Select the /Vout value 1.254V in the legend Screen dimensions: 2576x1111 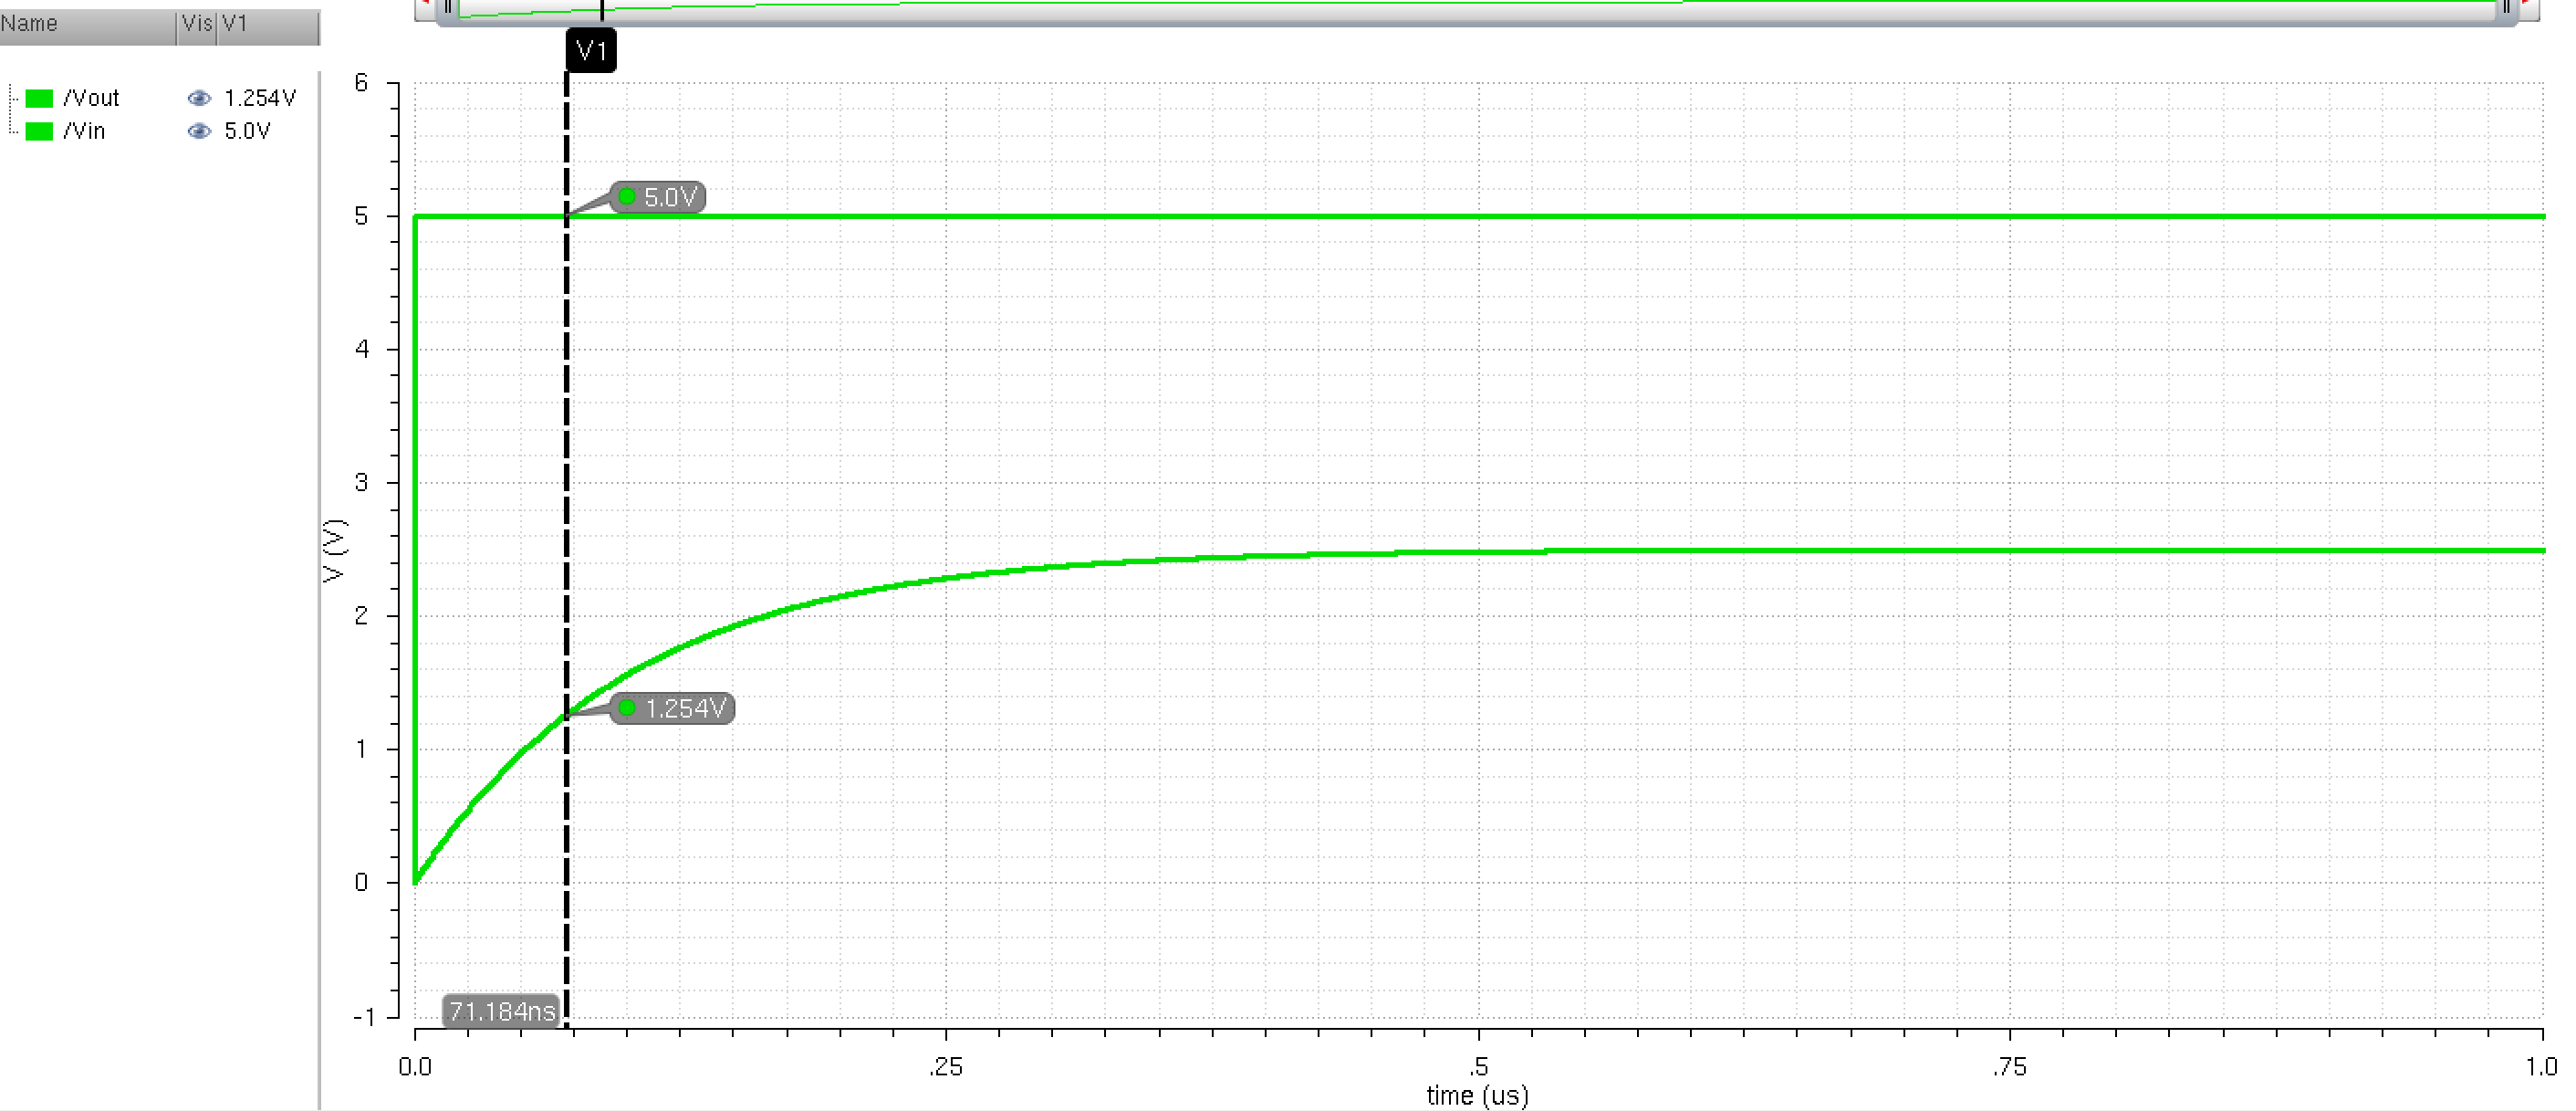pyautogui.click(x=262, y=98)
